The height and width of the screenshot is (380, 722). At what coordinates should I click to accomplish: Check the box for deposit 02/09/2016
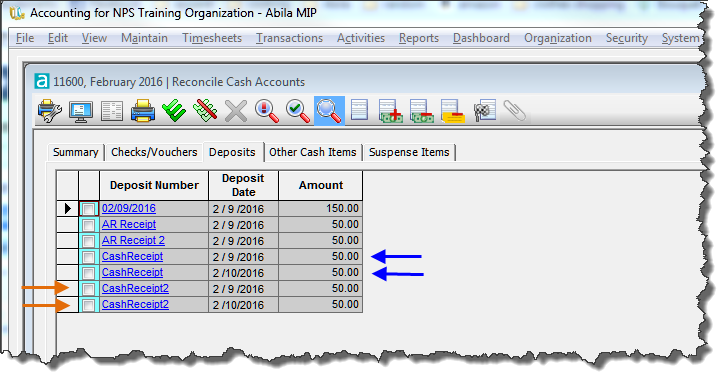[x=89, y=209]
